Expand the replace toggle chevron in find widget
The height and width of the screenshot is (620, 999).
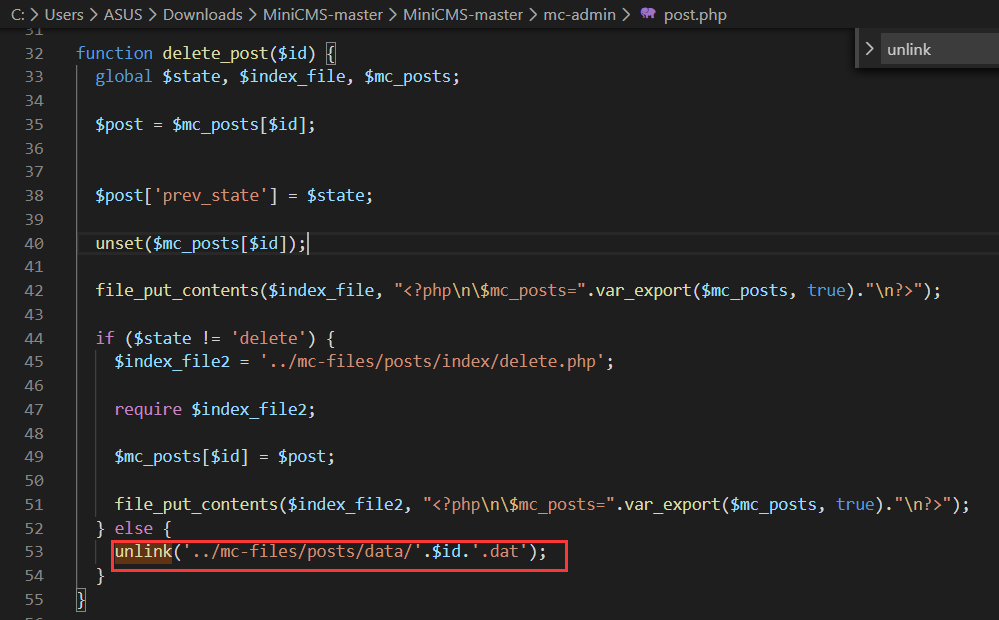[869, 49]
